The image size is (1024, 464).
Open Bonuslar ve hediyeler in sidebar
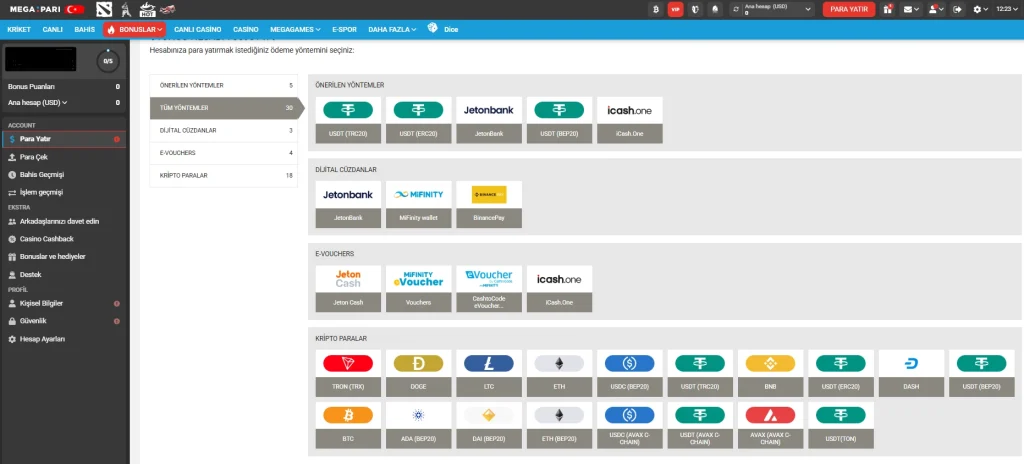(63, 257)
